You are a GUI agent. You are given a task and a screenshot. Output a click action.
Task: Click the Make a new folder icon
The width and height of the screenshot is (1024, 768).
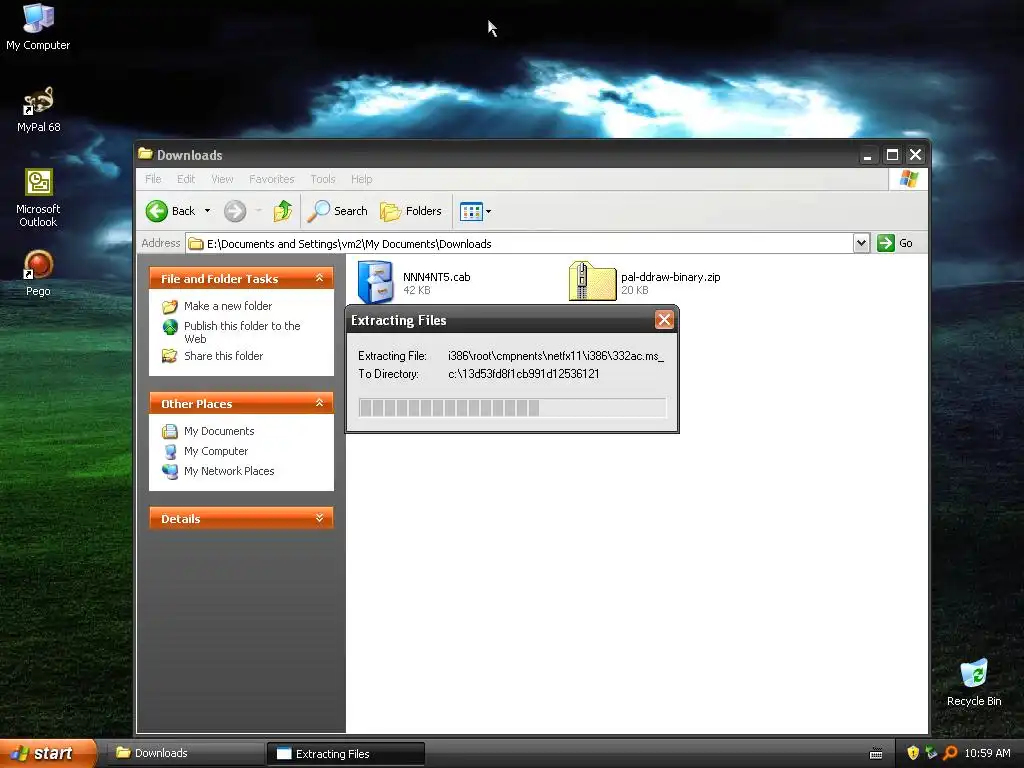[x=170, y=306]
